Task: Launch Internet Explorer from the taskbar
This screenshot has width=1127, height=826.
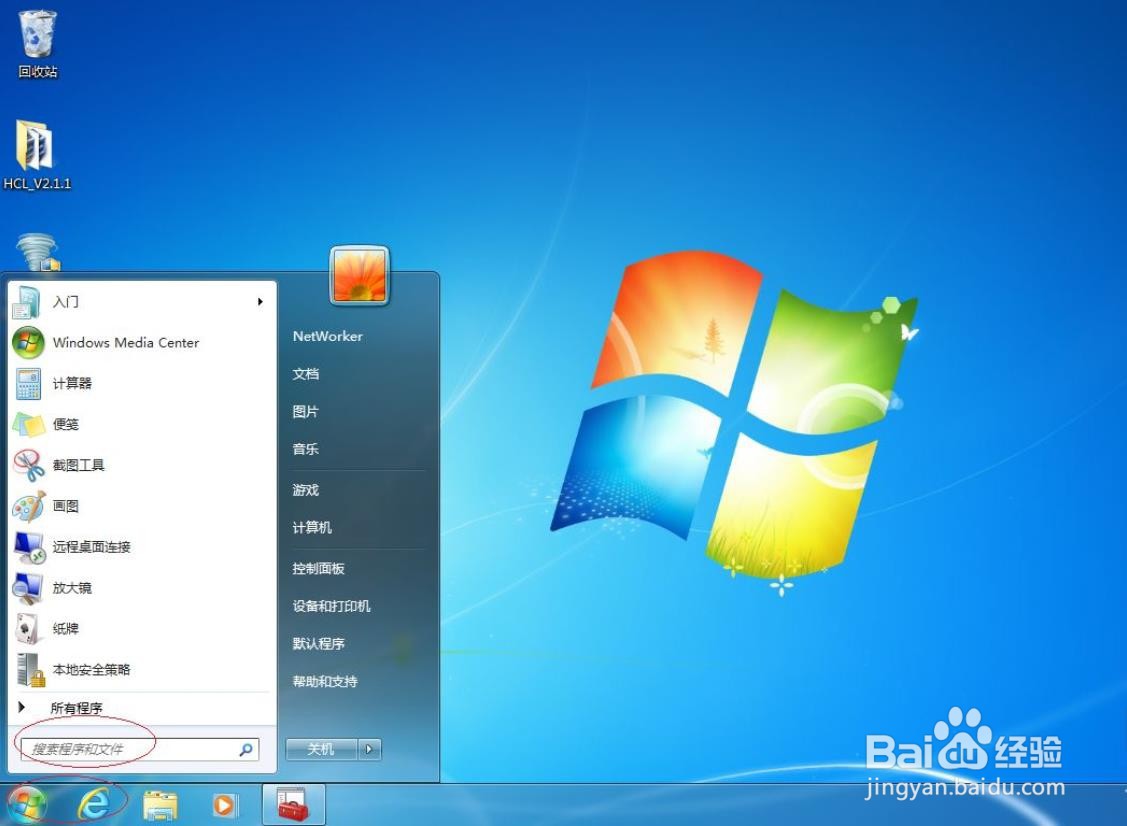Action: pos(94,804)
